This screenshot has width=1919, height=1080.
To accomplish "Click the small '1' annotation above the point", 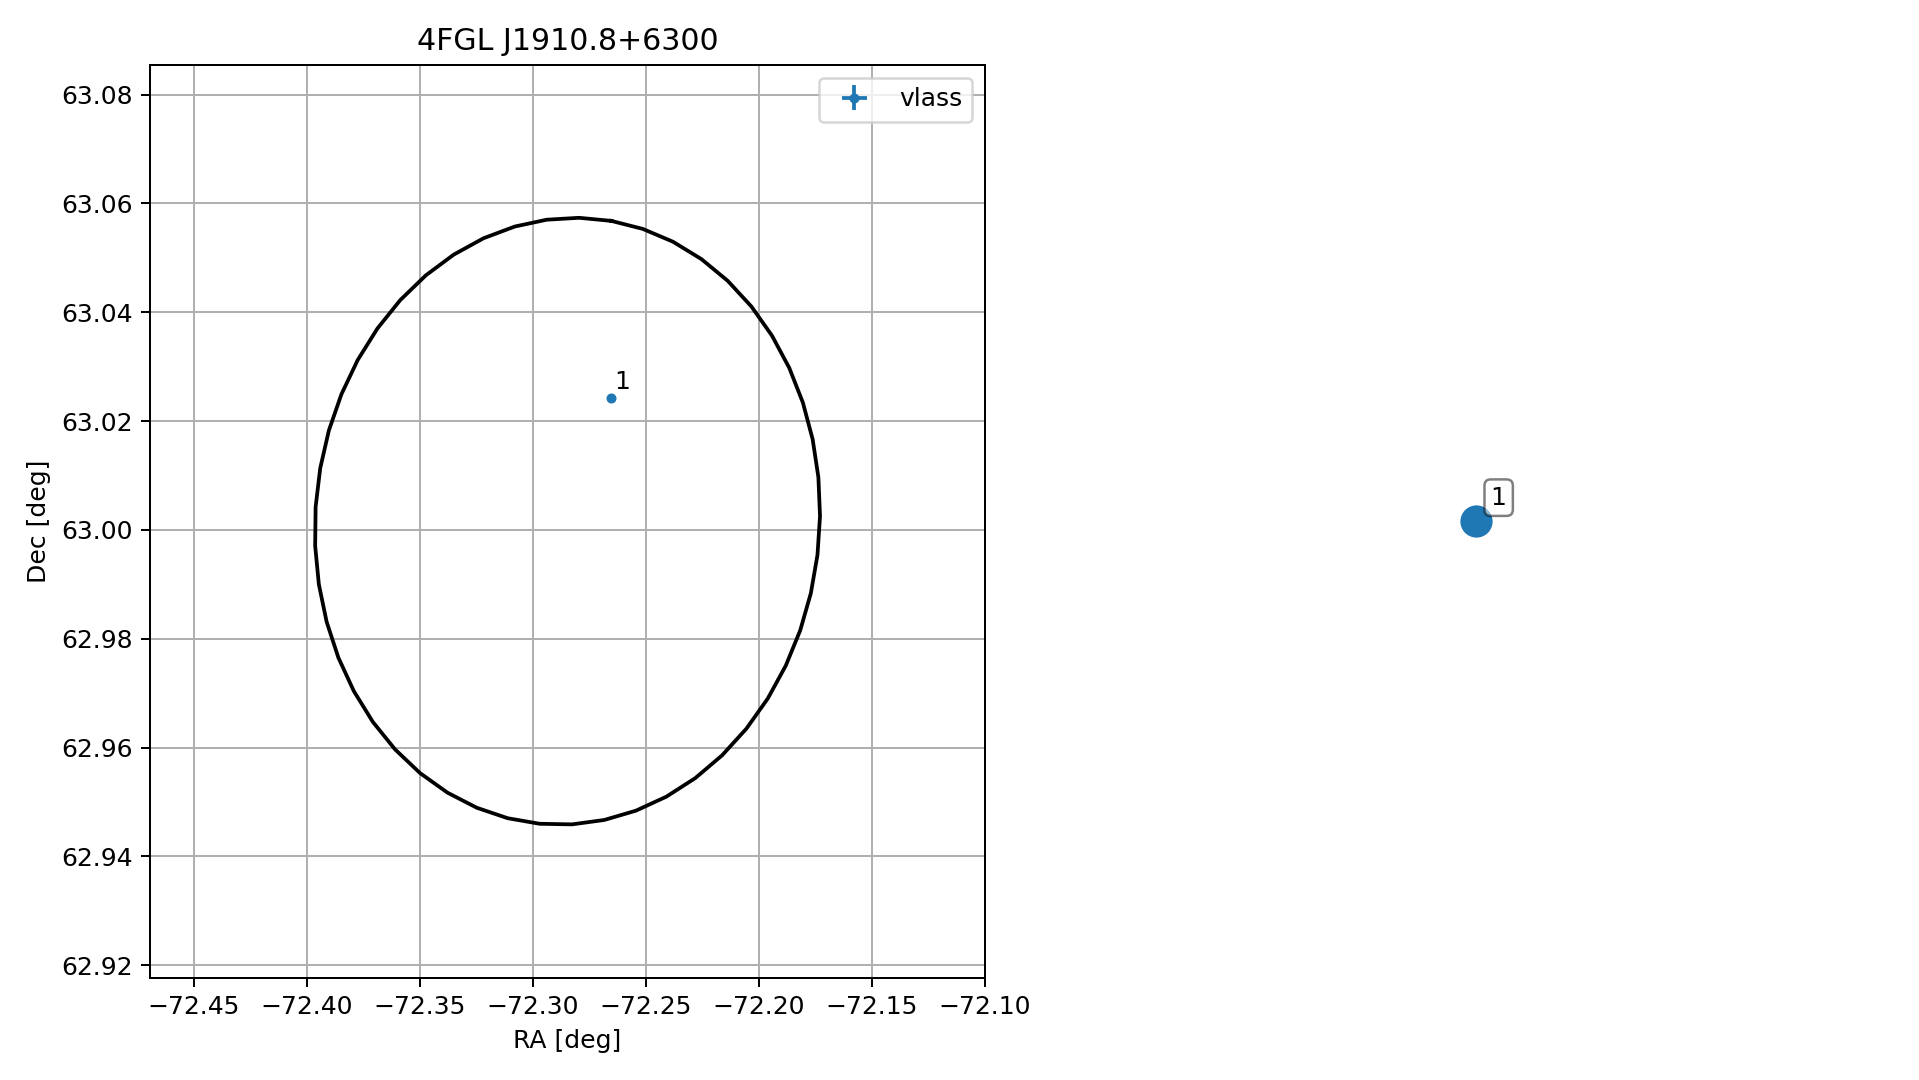I will tap(622, 381).
